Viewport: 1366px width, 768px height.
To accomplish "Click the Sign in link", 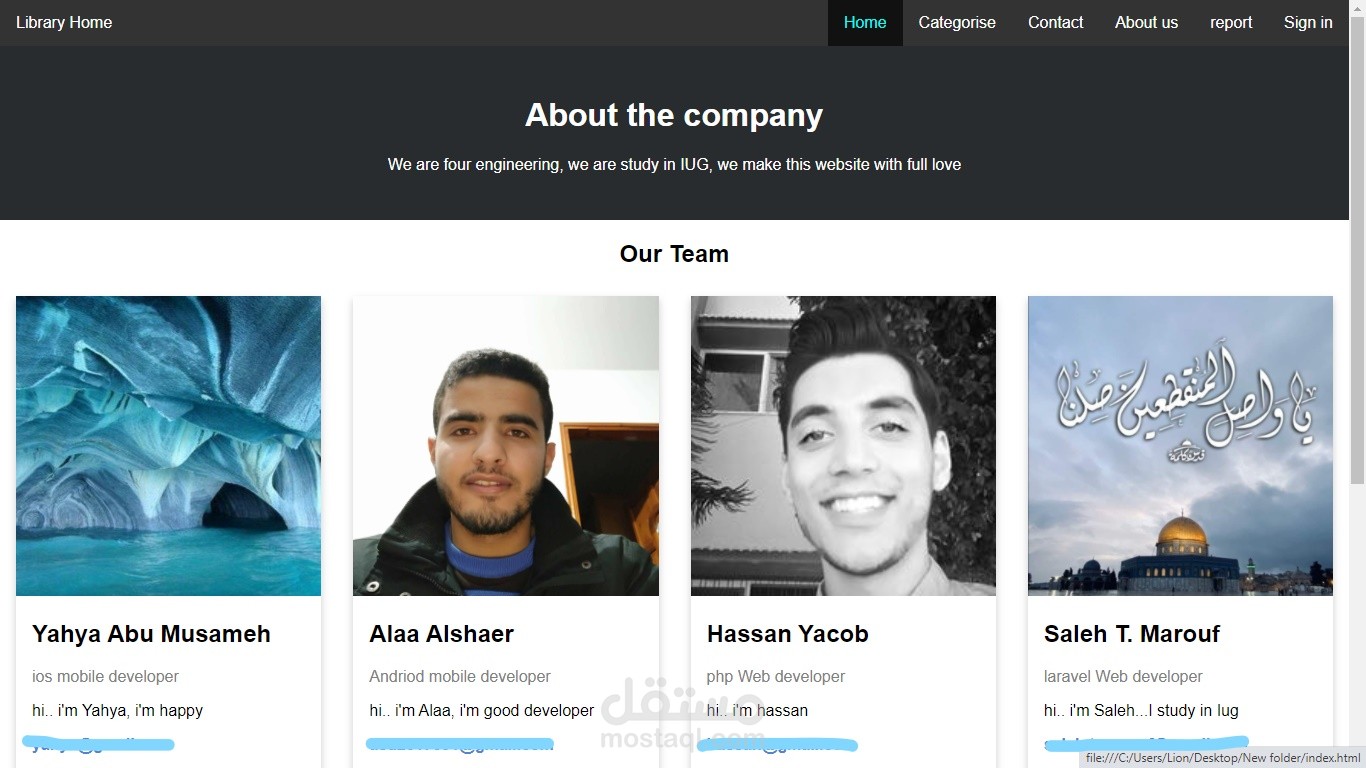I will click(1308, 22).
